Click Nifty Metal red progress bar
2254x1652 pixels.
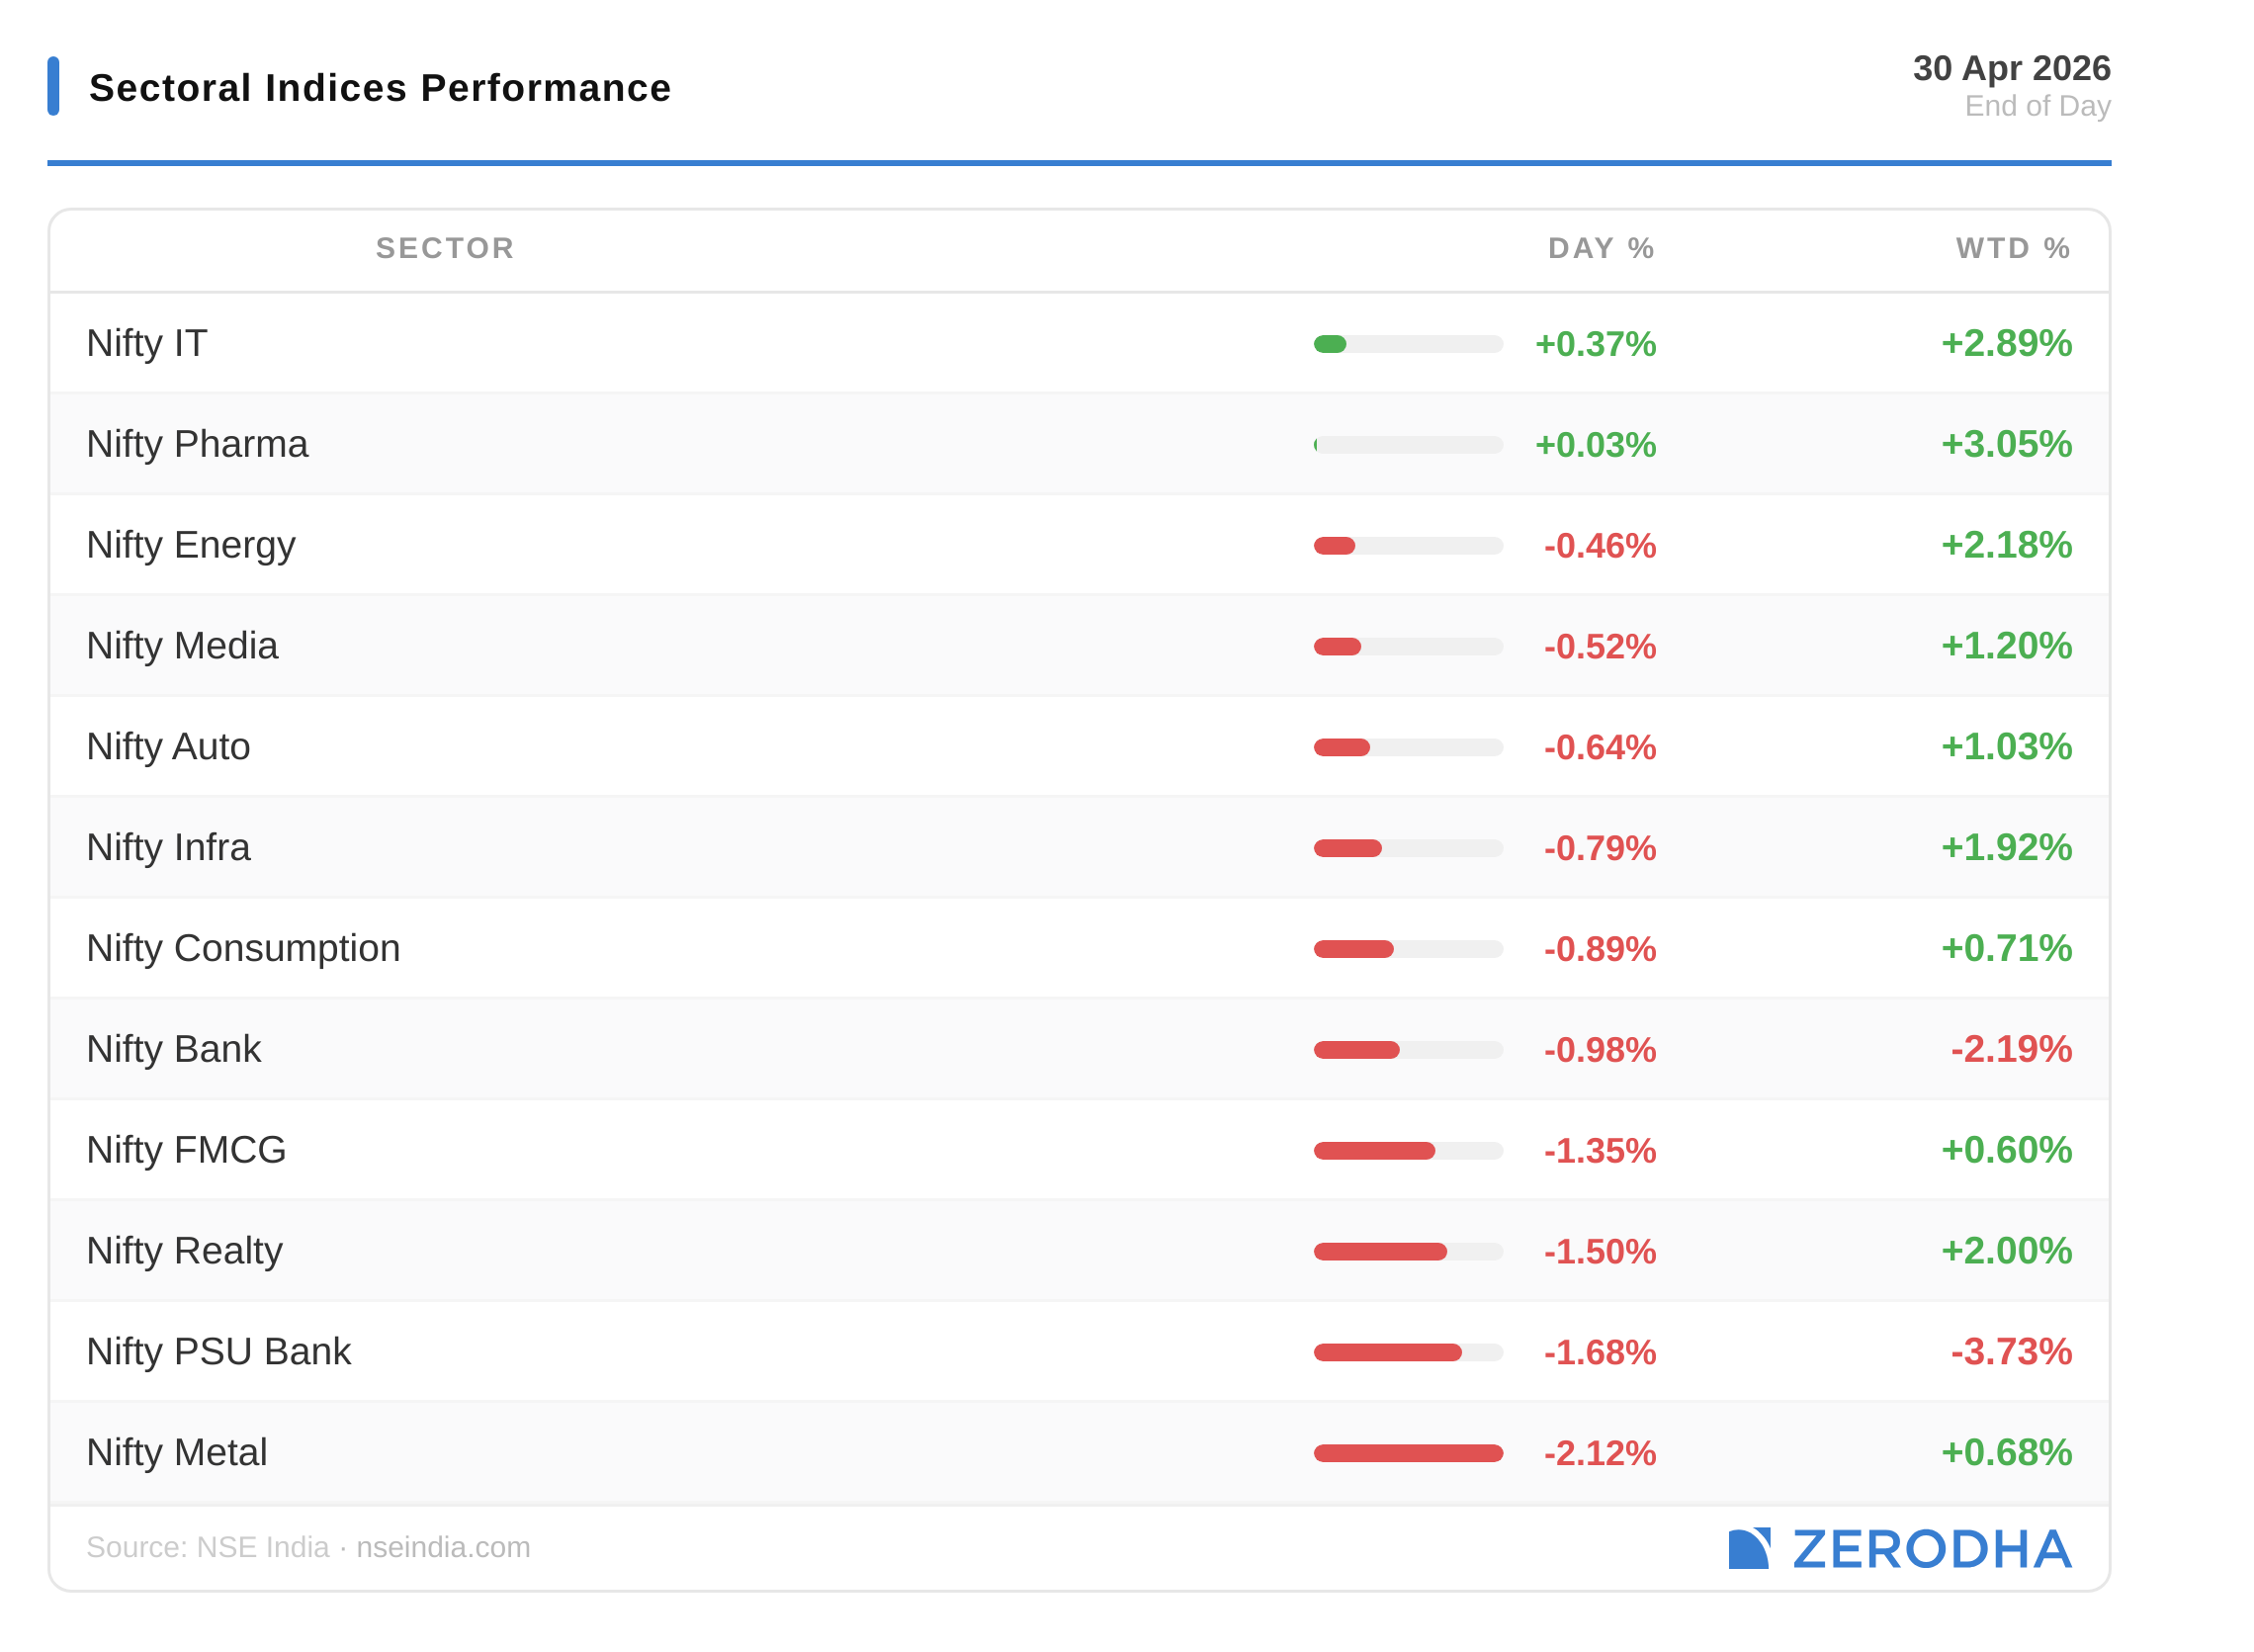[1408, 1454]
